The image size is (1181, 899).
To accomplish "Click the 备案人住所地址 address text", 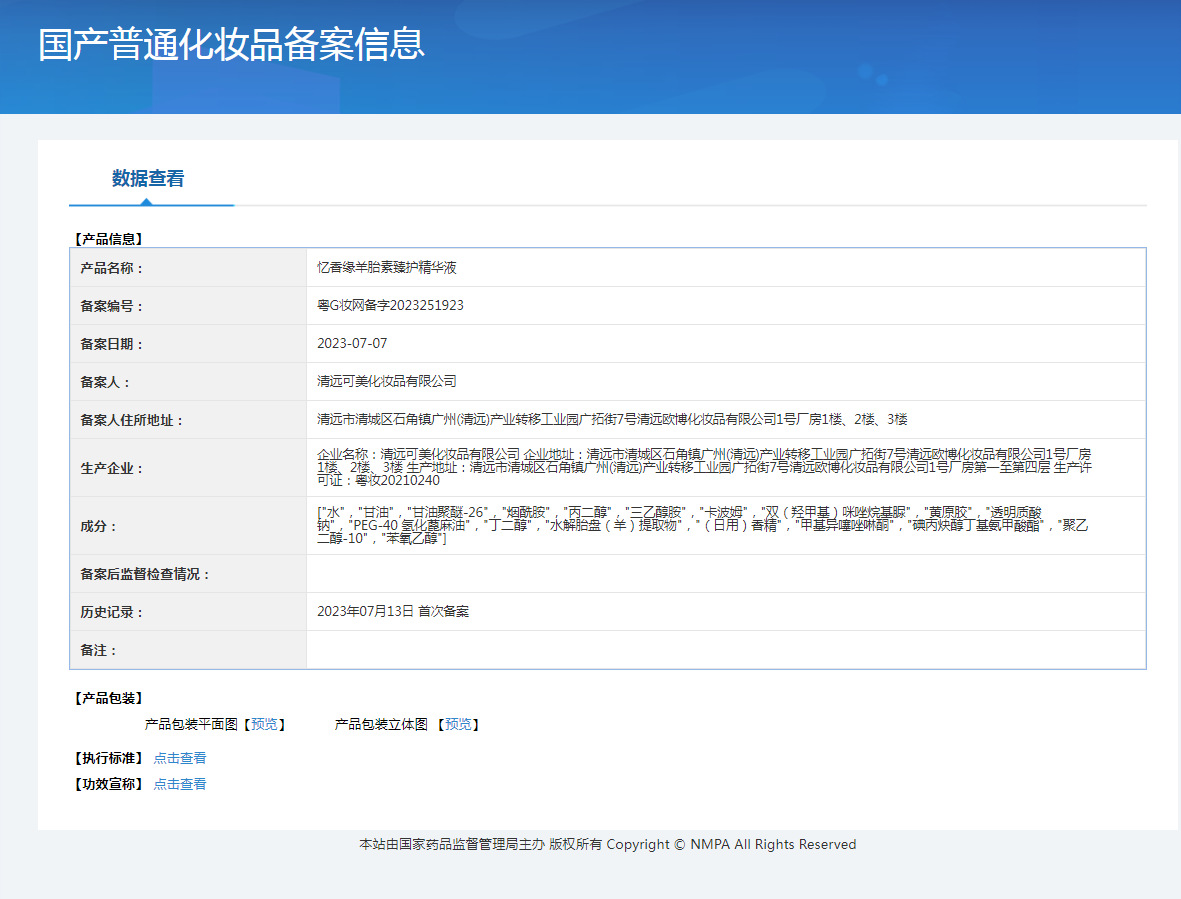I will click(612, 420).
